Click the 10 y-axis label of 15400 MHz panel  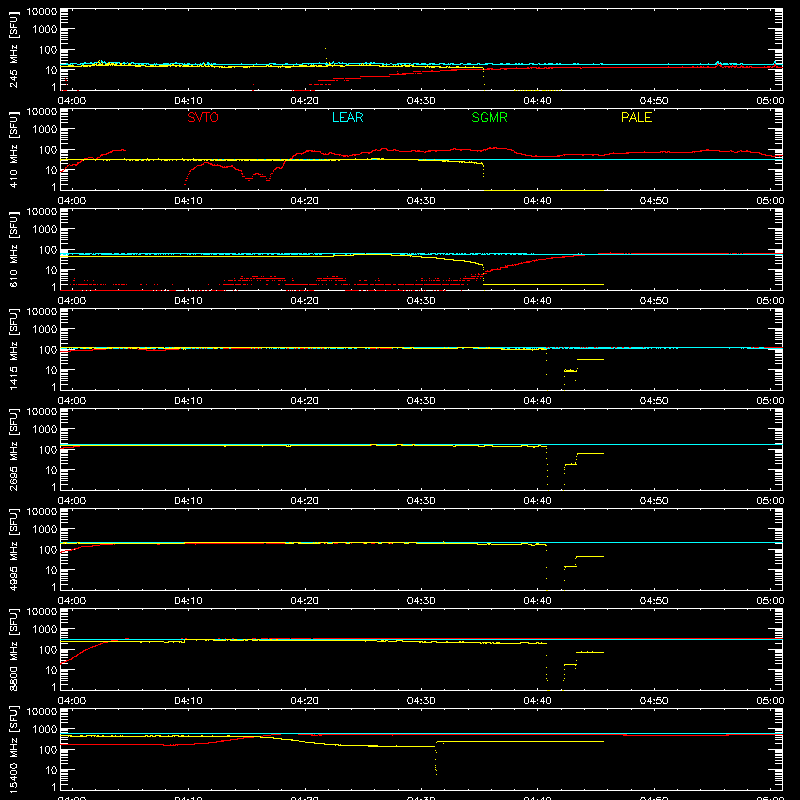[51, 770]
